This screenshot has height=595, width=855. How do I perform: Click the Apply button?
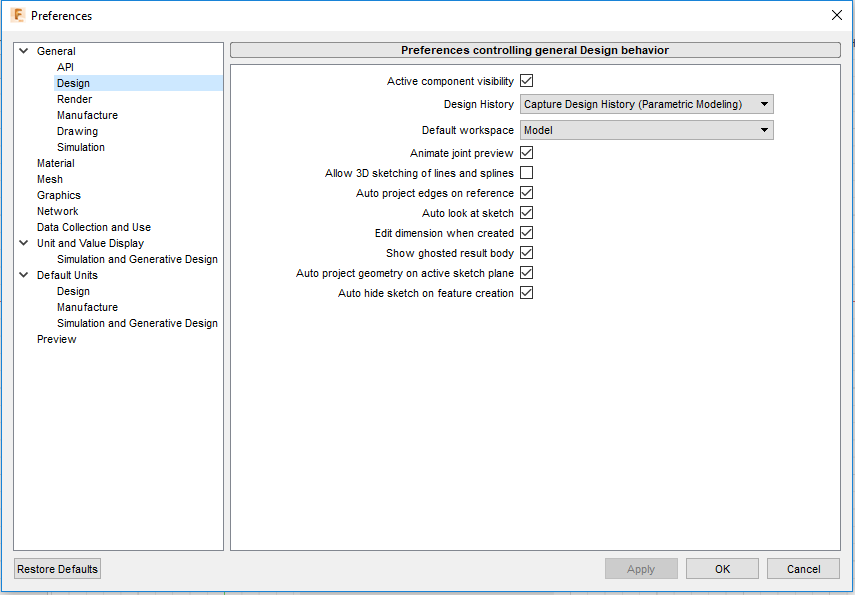(641, 569)
